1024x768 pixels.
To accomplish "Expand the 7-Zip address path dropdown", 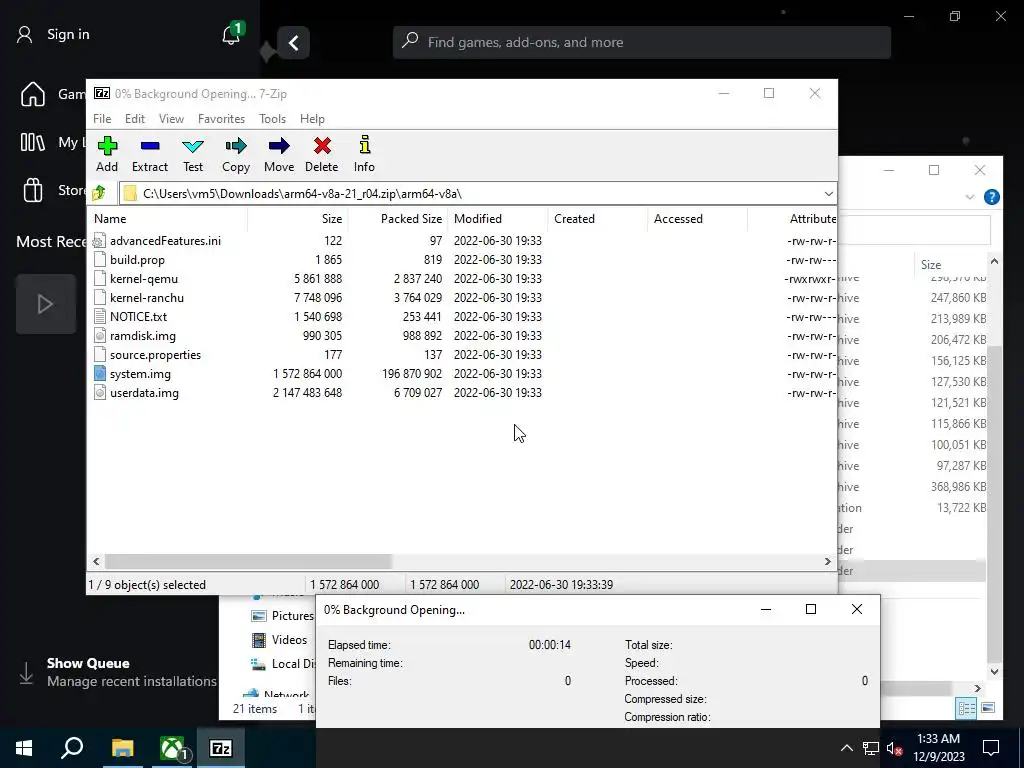I will coord(828,193).
